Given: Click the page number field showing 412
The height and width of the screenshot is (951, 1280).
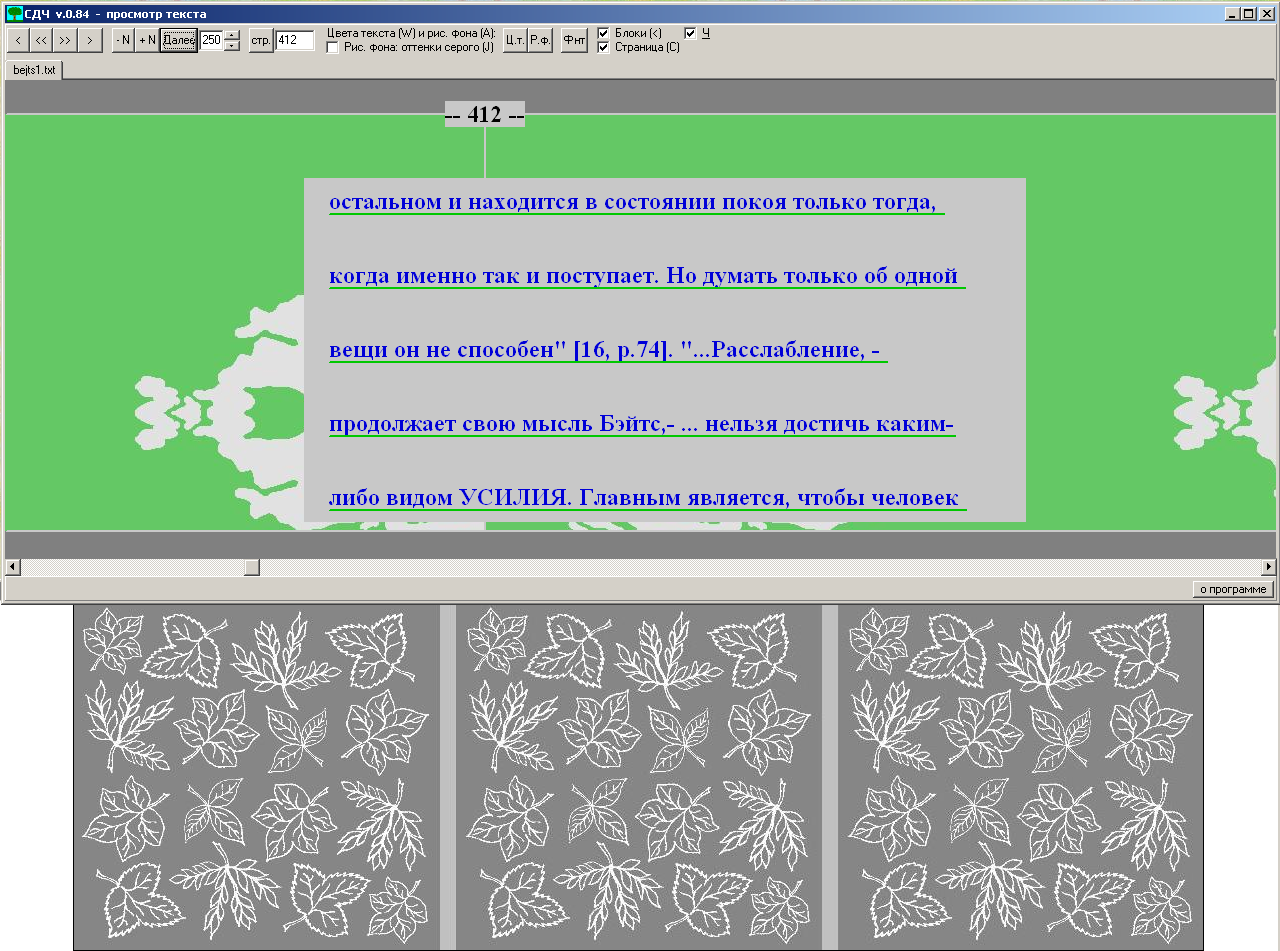Looking at the screenshot, I should click(x=295, y=40).
